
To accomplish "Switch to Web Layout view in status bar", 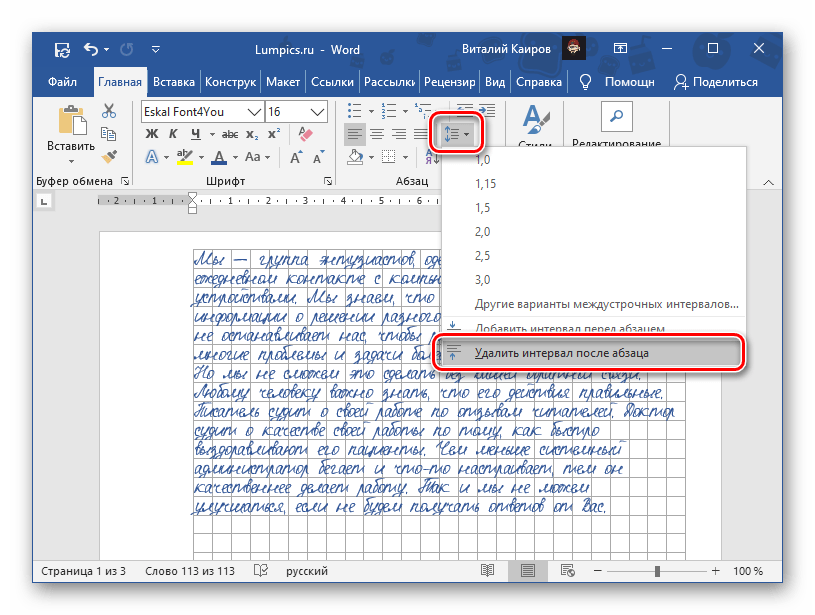I will [567, 571].
